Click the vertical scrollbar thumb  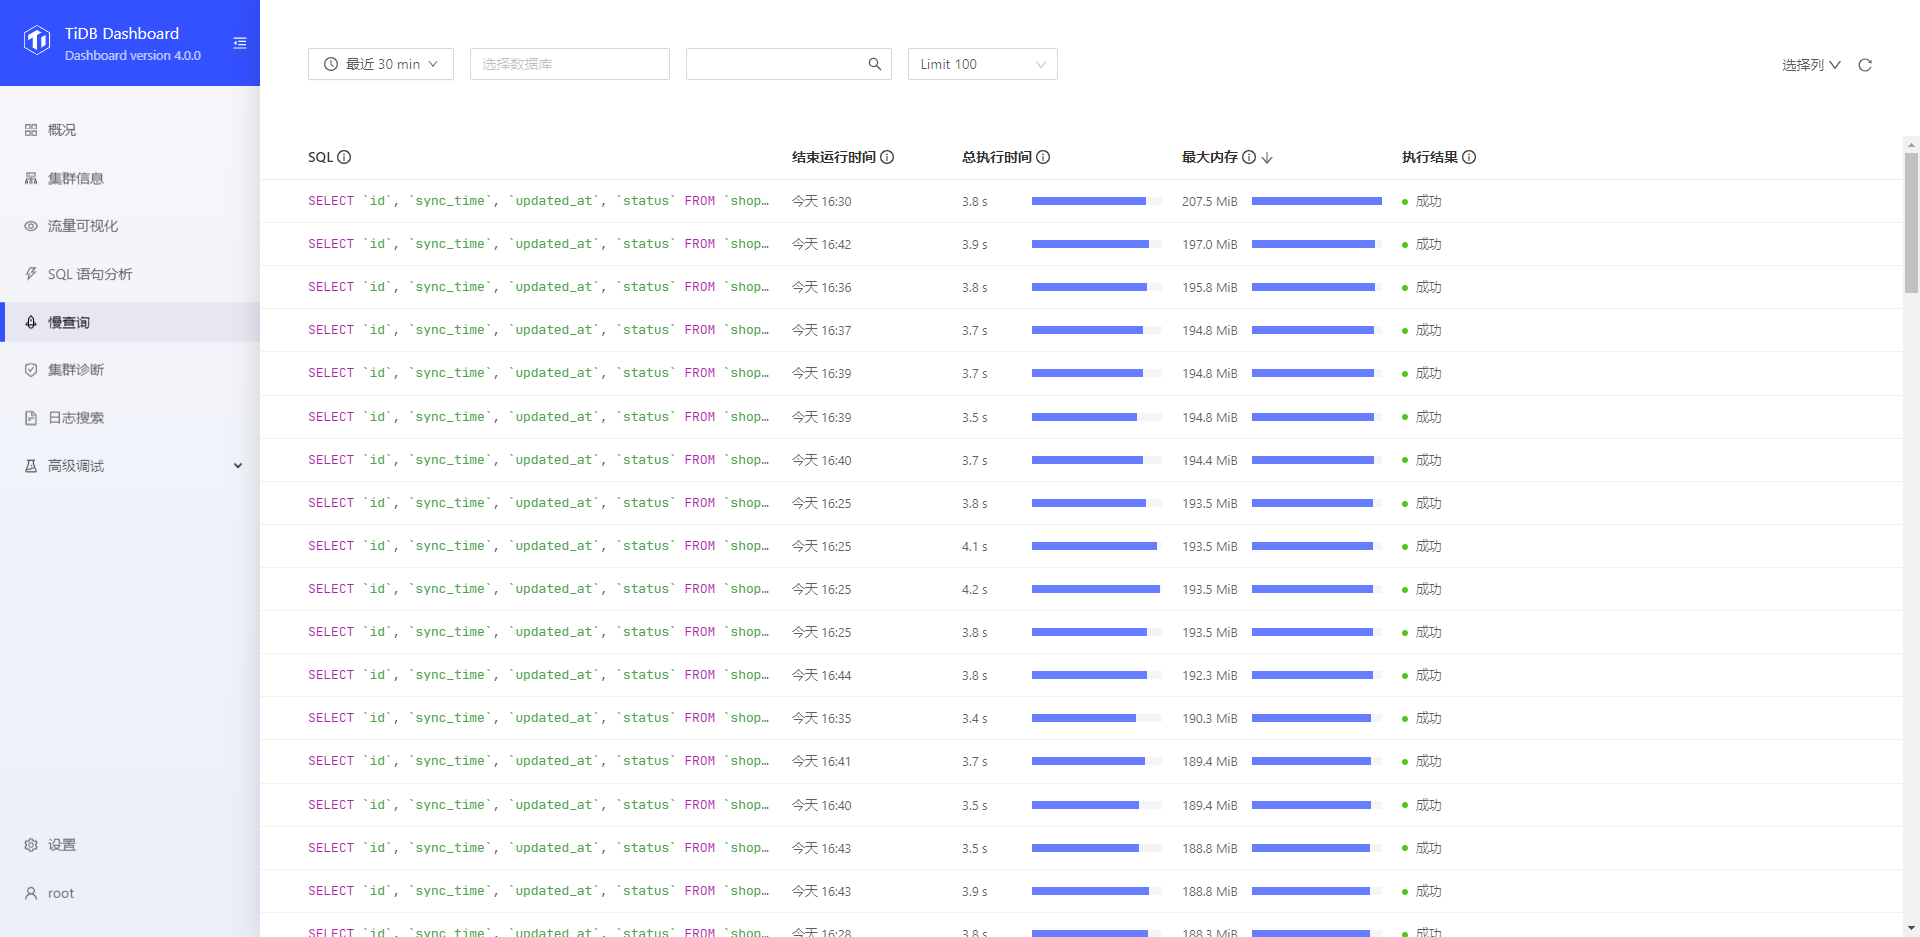pos(1911,220)
